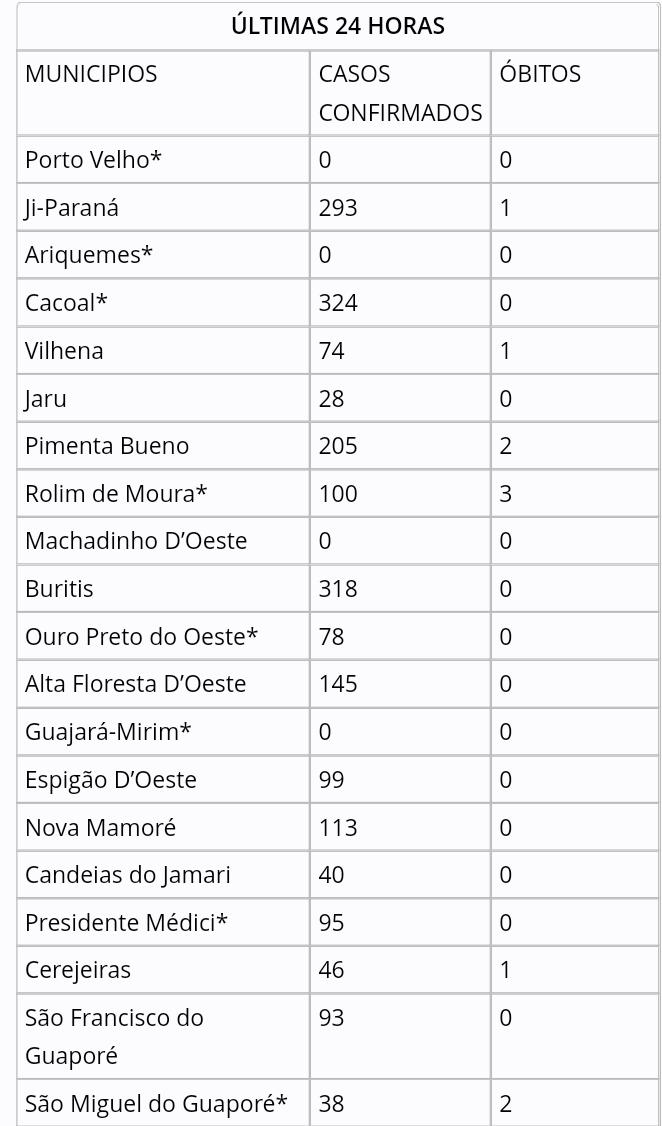Select the Ji-Paraná row name
The image size is (662, 1126).
[72, 207]
